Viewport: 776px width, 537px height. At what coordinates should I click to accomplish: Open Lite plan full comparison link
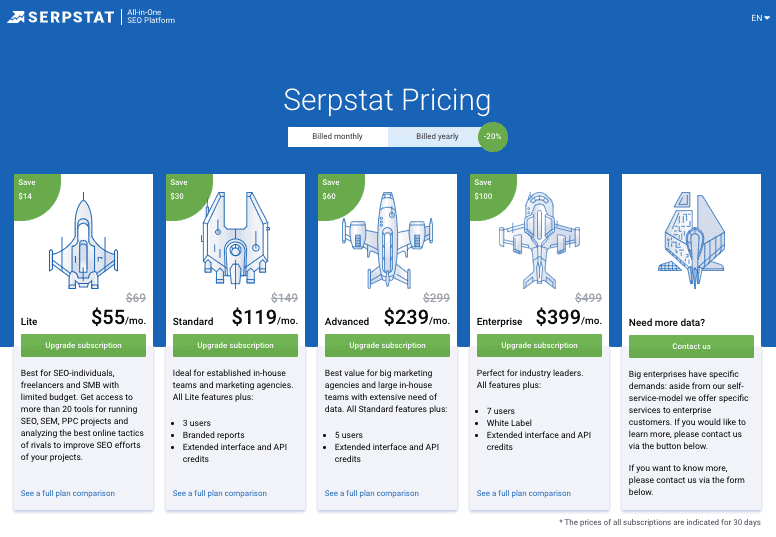tap(68, 493)
